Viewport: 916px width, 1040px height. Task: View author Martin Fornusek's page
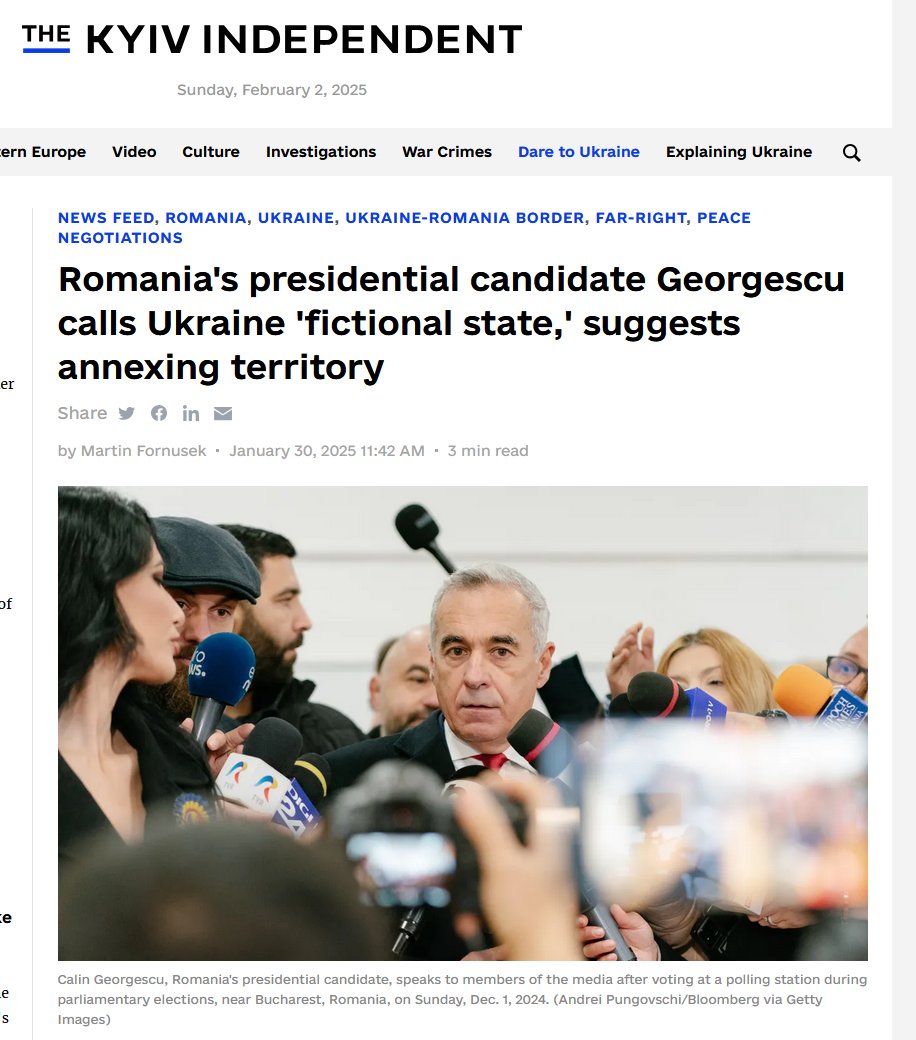coord(143,451)
